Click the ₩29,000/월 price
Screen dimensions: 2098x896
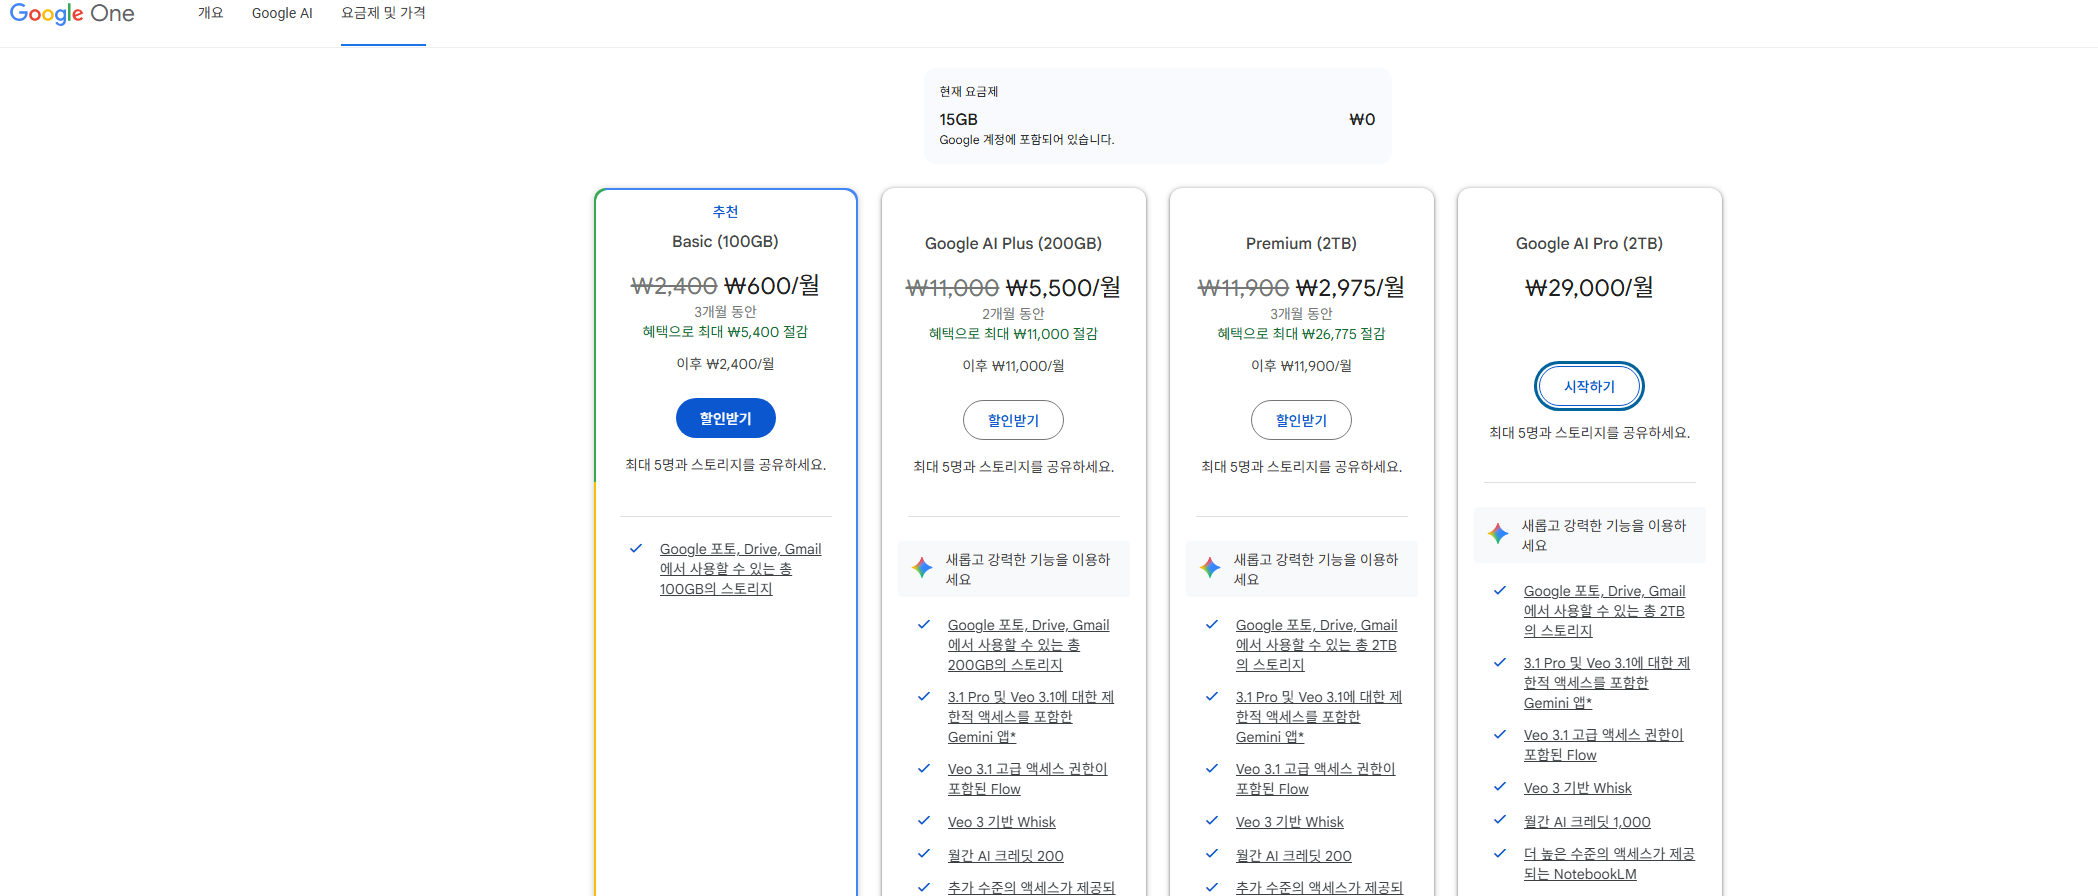click(x=1589, y=288)
